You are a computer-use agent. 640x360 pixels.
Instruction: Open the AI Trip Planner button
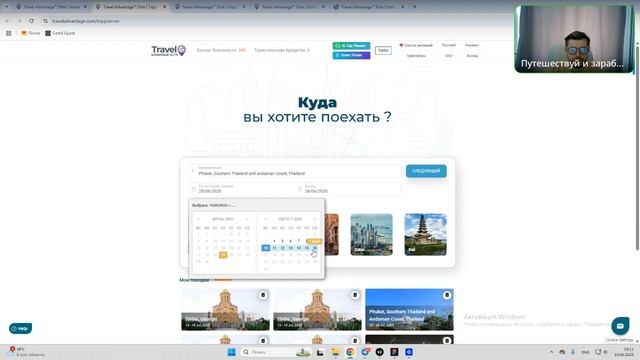pyautogui.click(x=351, y=46)
